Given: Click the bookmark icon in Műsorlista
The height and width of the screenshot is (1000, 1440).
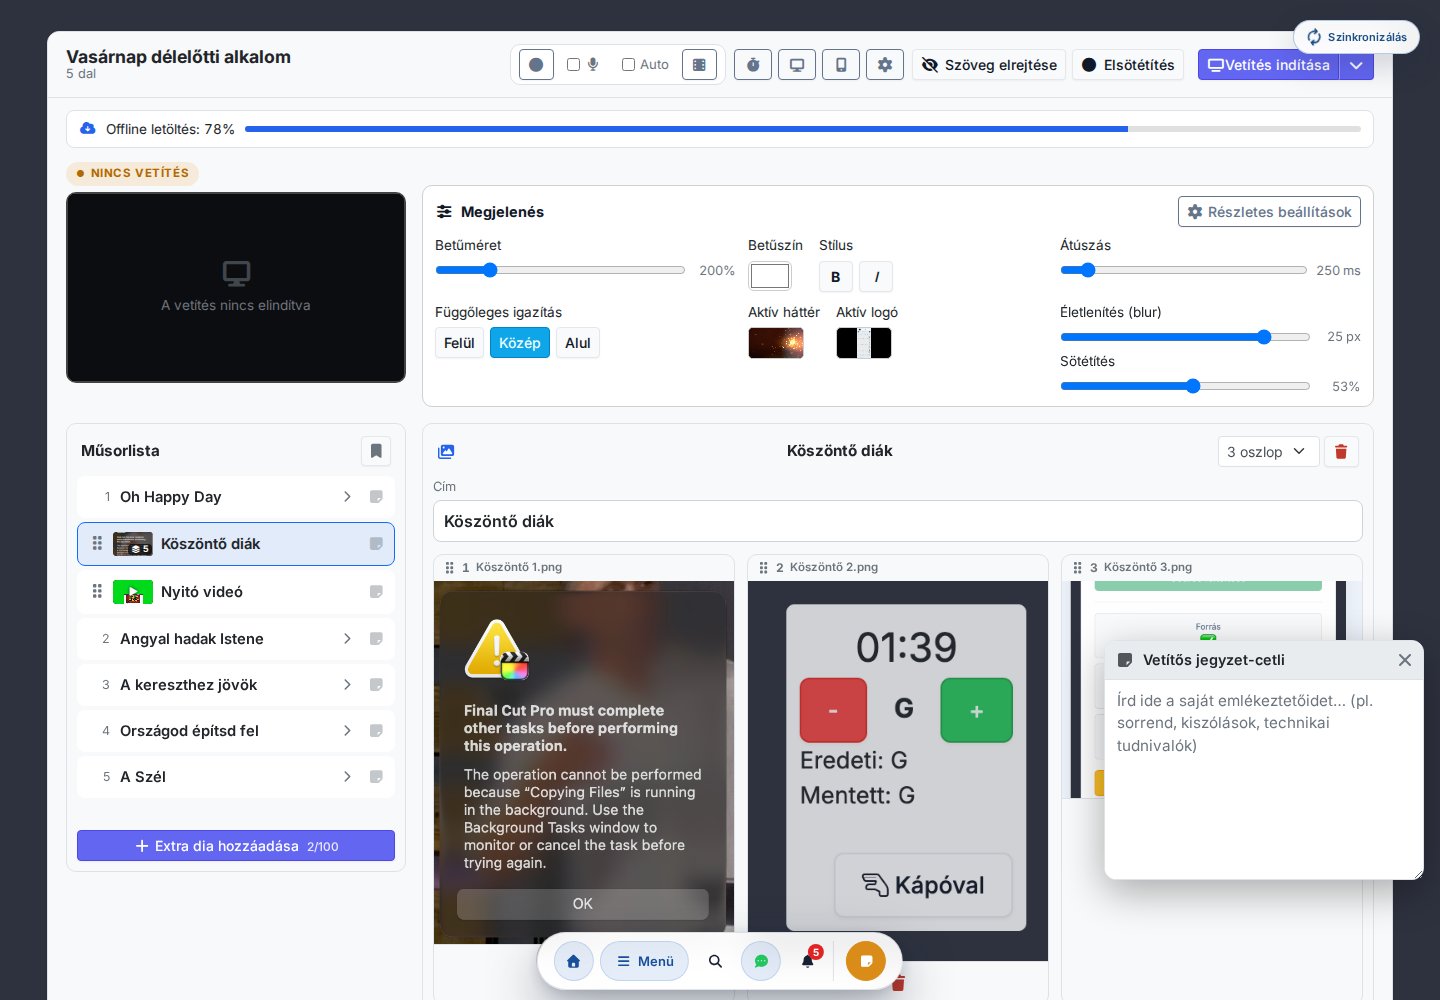Looking at the screenshot, I should coord(376,451).
